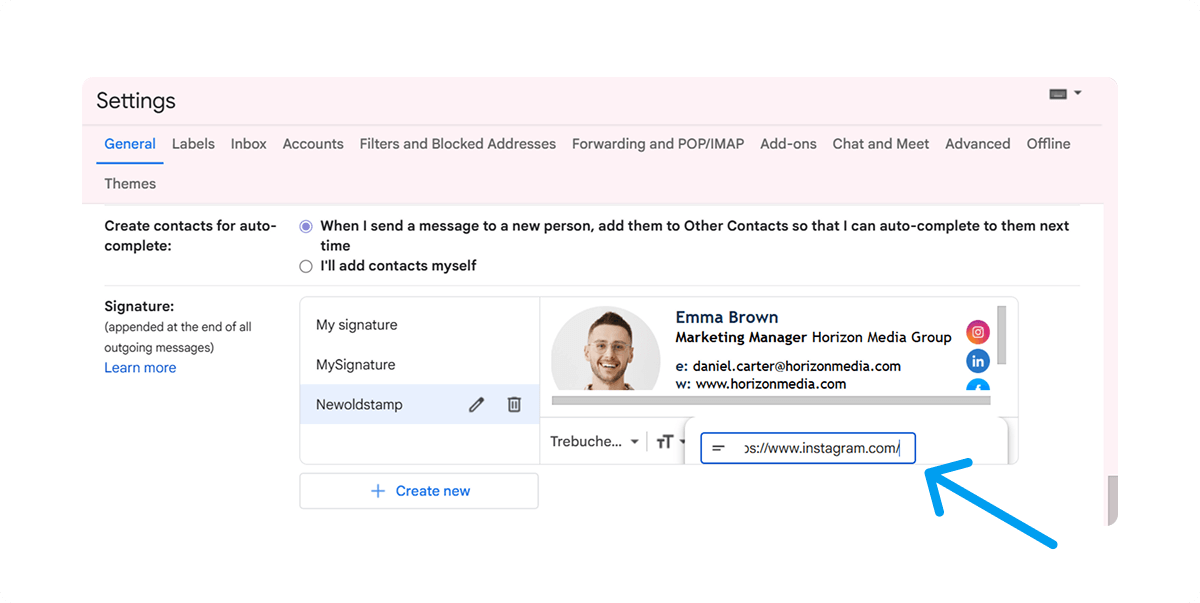This screenshot has height=603, width=1200.
Task: Open the Learn more link about signatures
Action: (140, 367)
